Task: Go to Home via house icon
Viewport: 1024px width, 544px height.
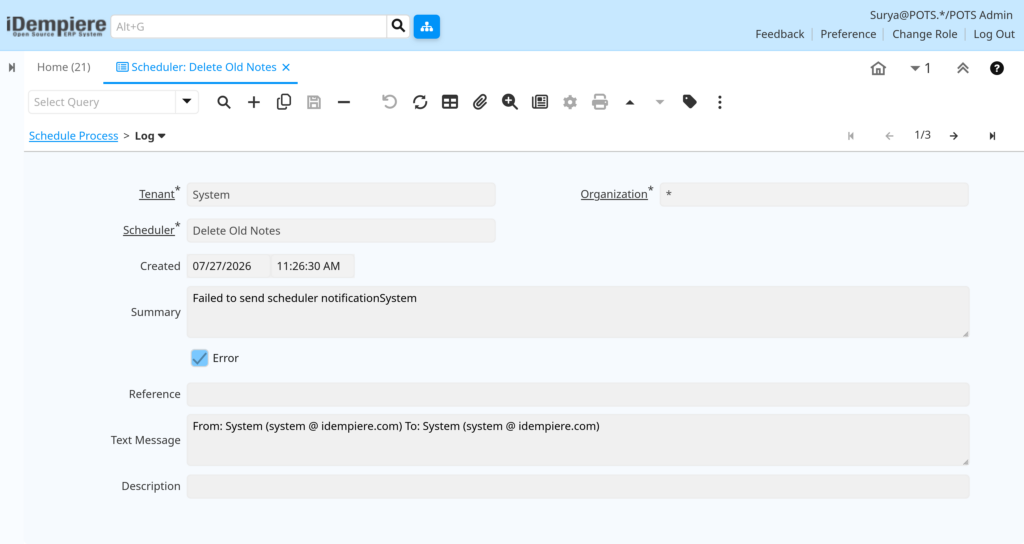Action: [878, 68]
